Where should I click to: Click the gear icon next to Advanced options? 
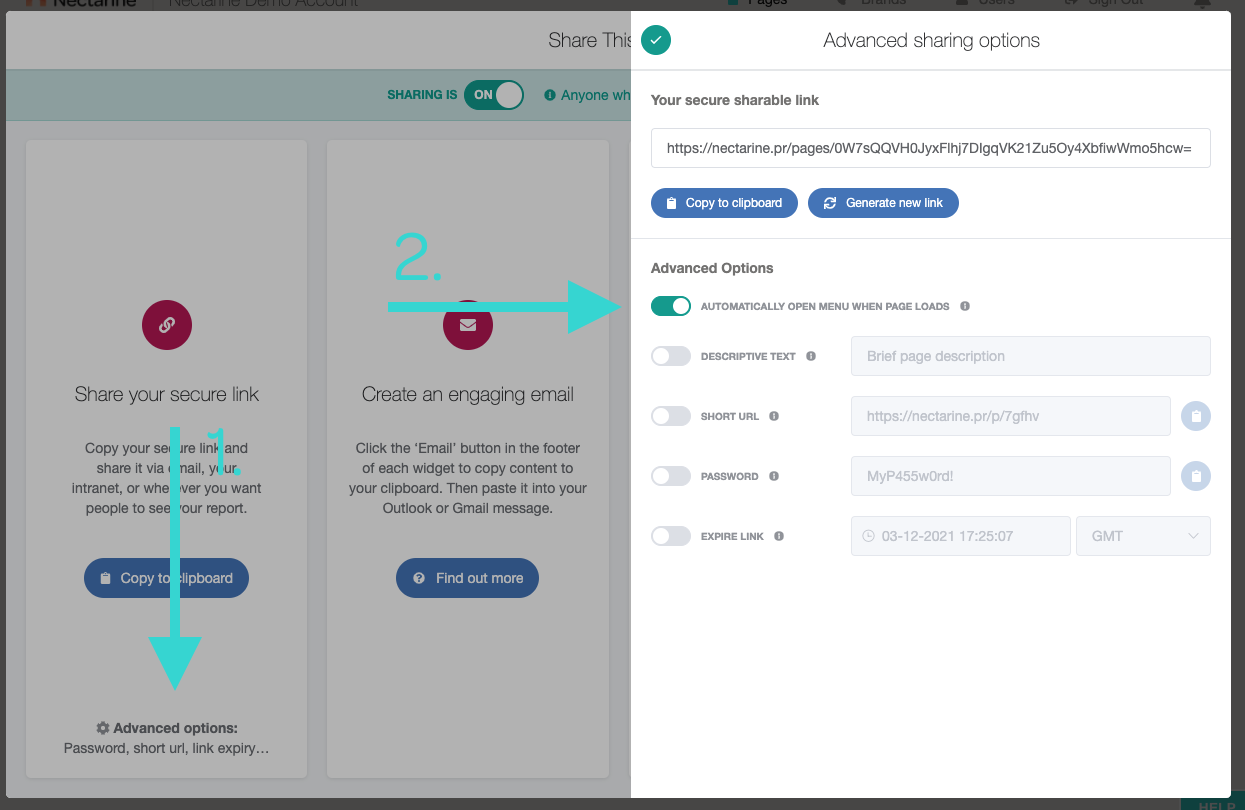point(102,728)
